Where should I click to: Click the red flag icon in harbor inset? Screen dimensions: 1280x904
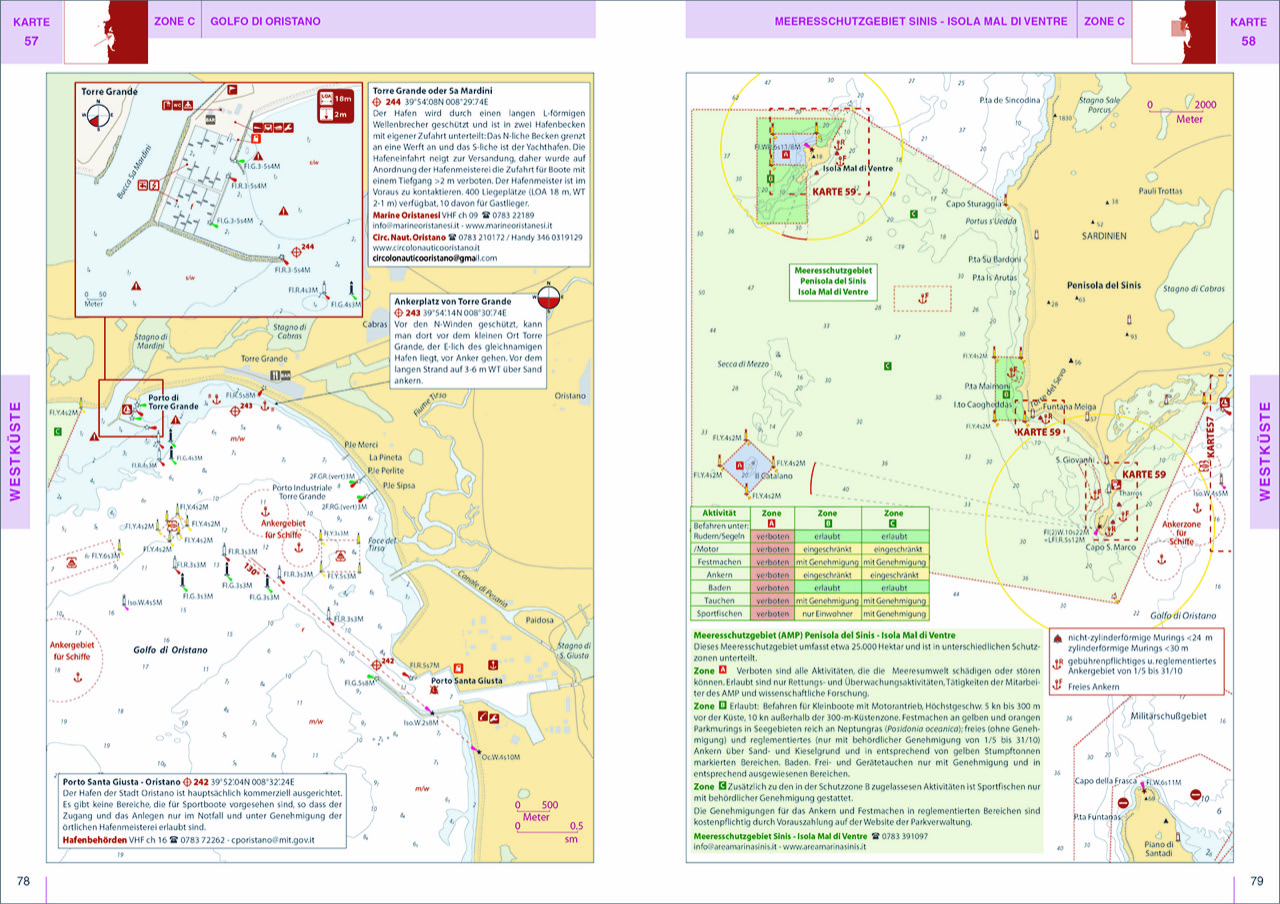(233, 90)
